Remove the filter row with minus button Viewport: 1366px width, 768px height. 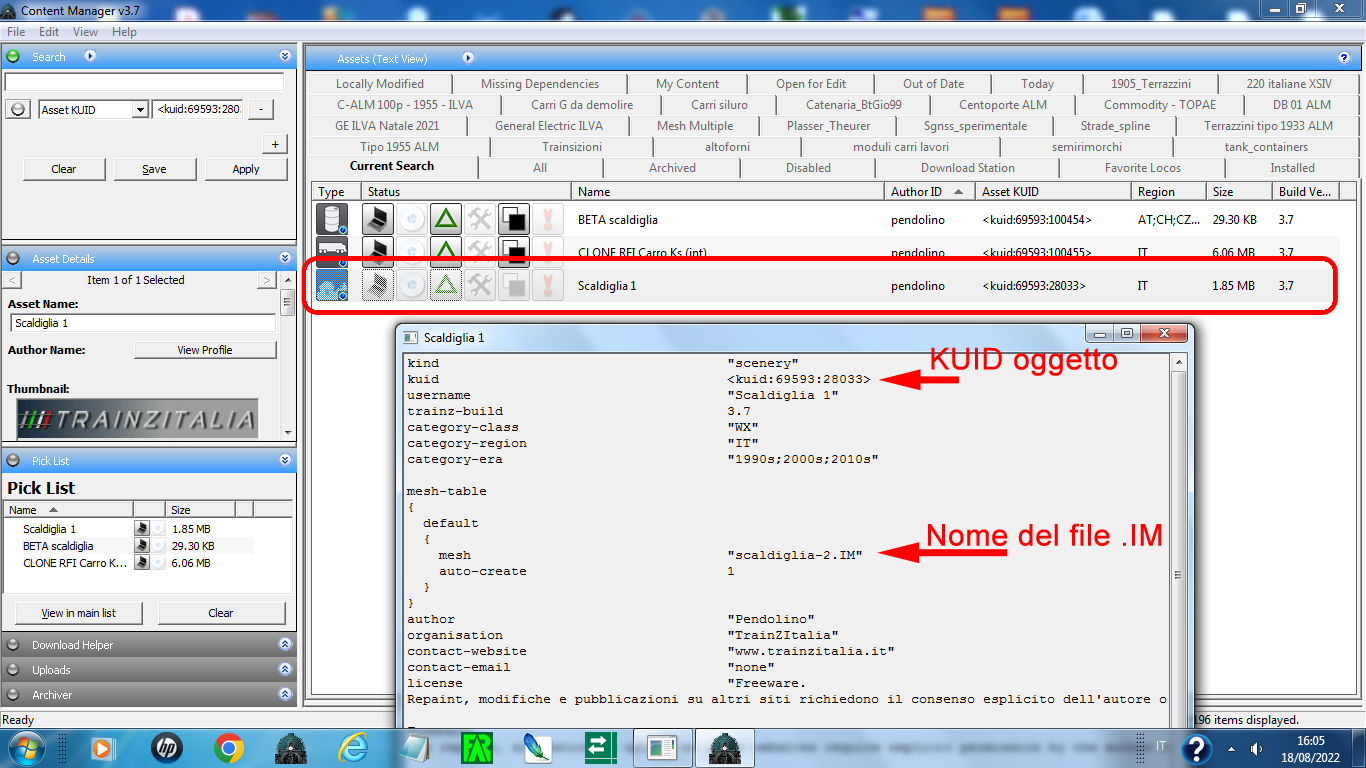coord(260,109)
